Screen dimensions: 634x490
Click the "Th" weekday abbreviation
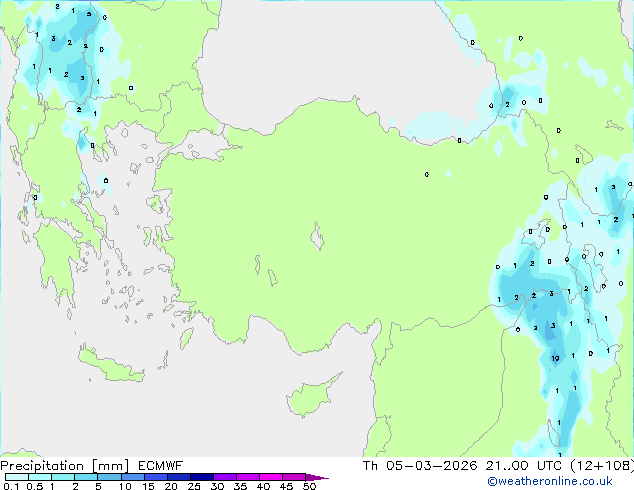[370, 466]
